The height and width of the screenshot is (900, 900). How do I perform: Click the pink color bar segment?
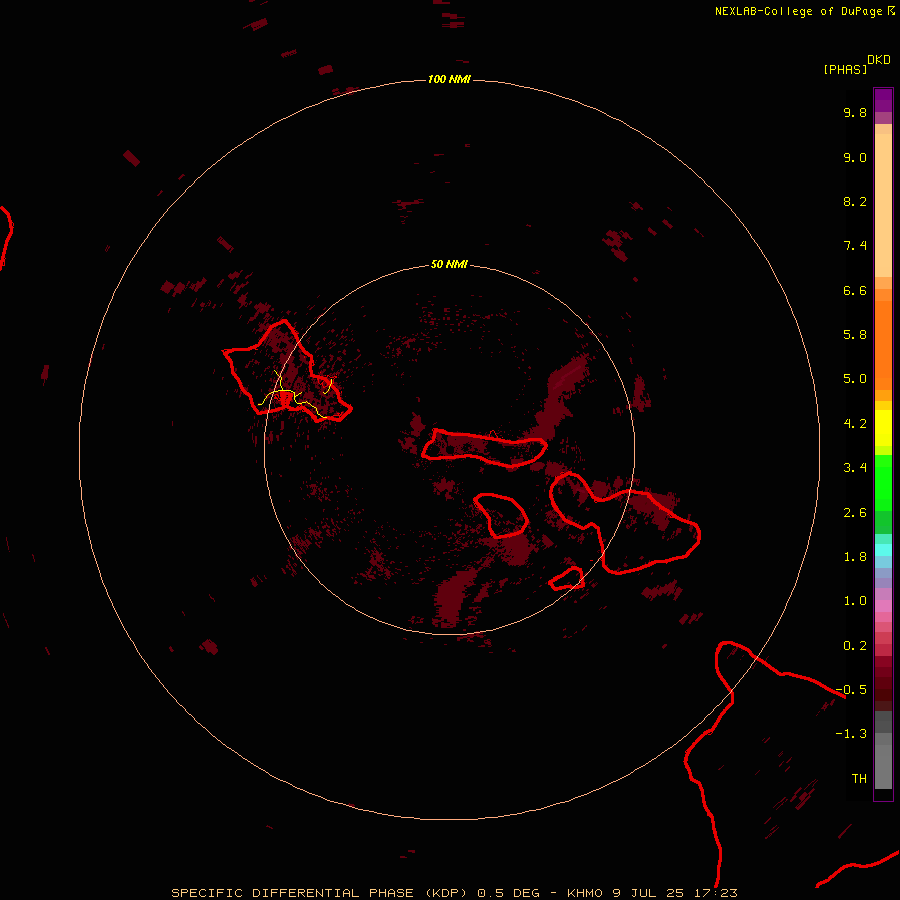coord(883,606)
